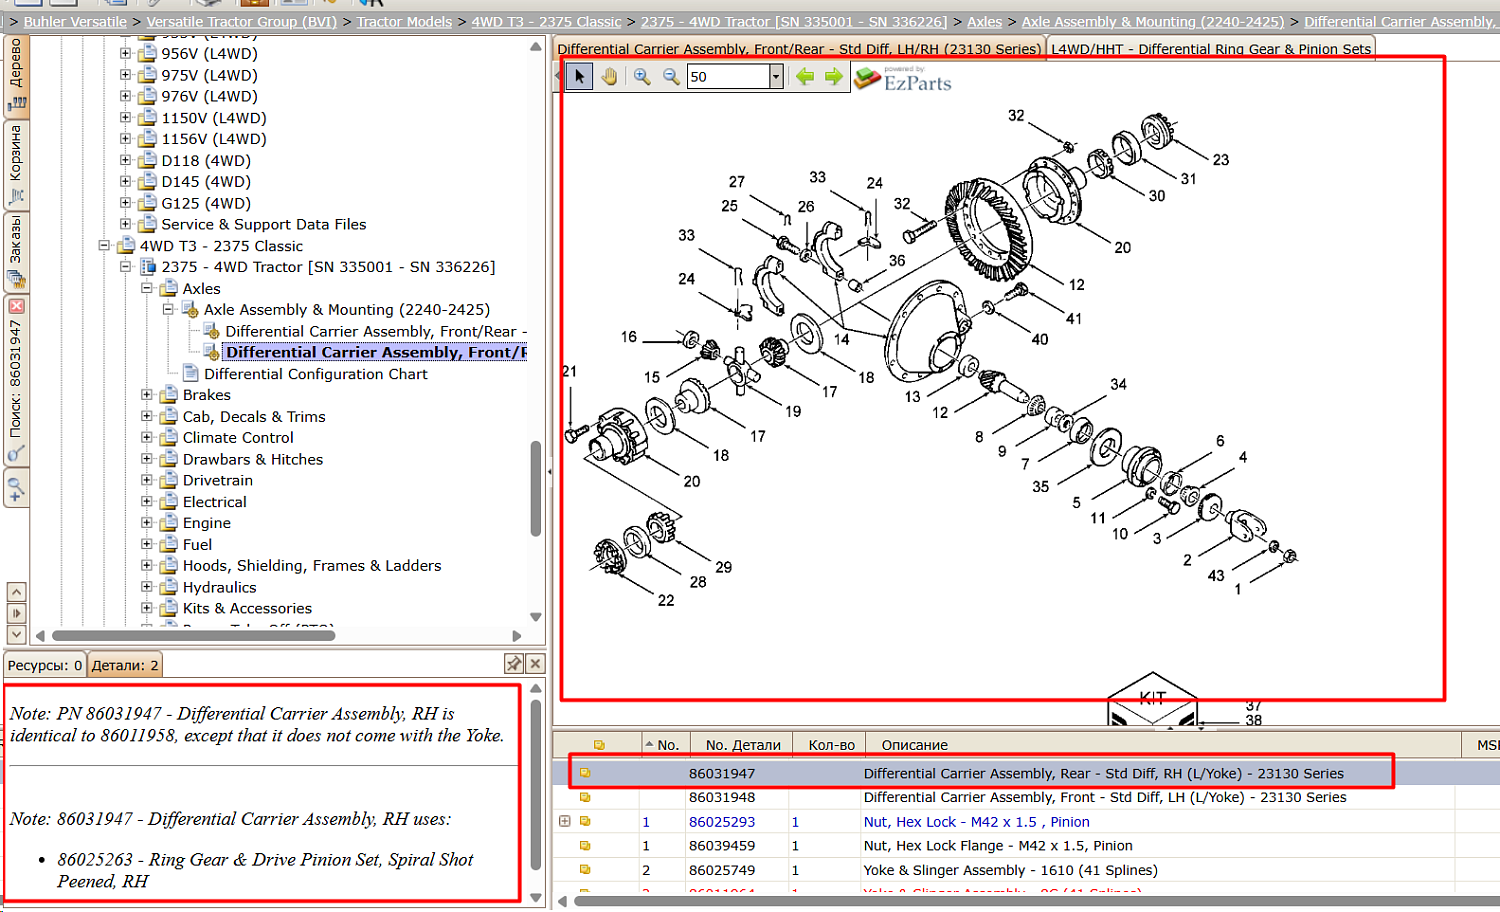This screenshot has height=912, width=1500.
Task: Switch to Differential Carrier Assembly (23130 Series) tab
Action: (799, 49)
